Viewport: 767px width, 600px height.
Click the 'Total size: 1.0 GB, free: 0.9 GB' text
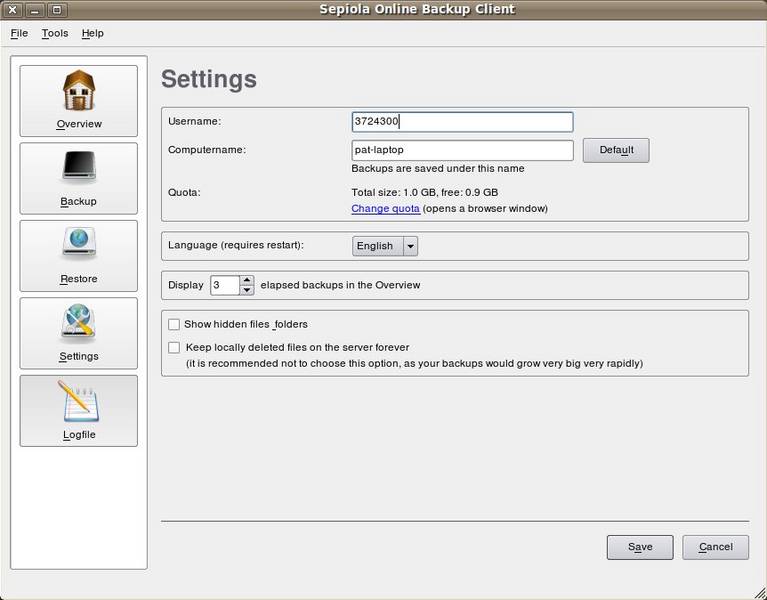tap(425, 192)
